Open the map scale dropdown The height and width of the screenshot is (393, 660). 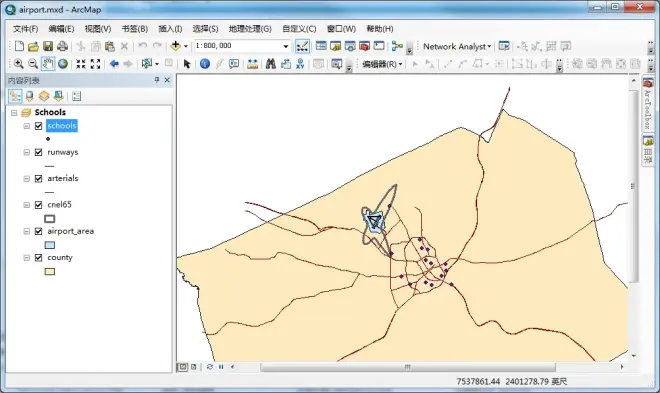(x=286, y=46)
